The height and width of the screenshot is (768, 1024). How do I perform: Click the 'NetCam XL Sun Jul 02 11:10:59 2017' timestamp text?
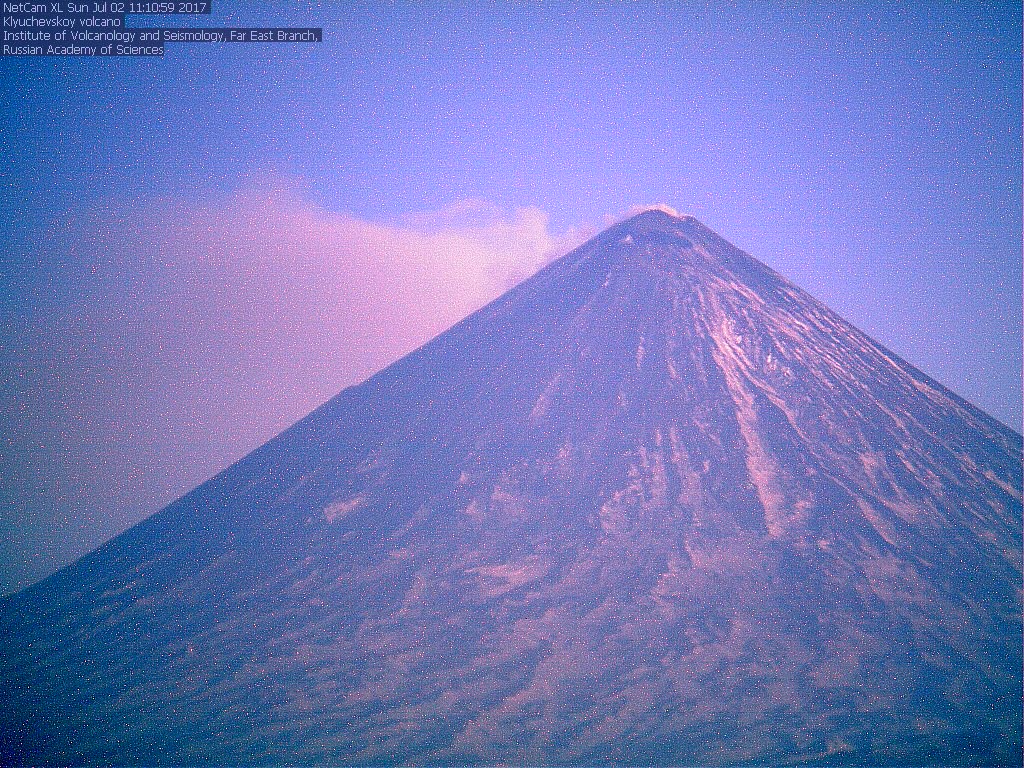105,7
